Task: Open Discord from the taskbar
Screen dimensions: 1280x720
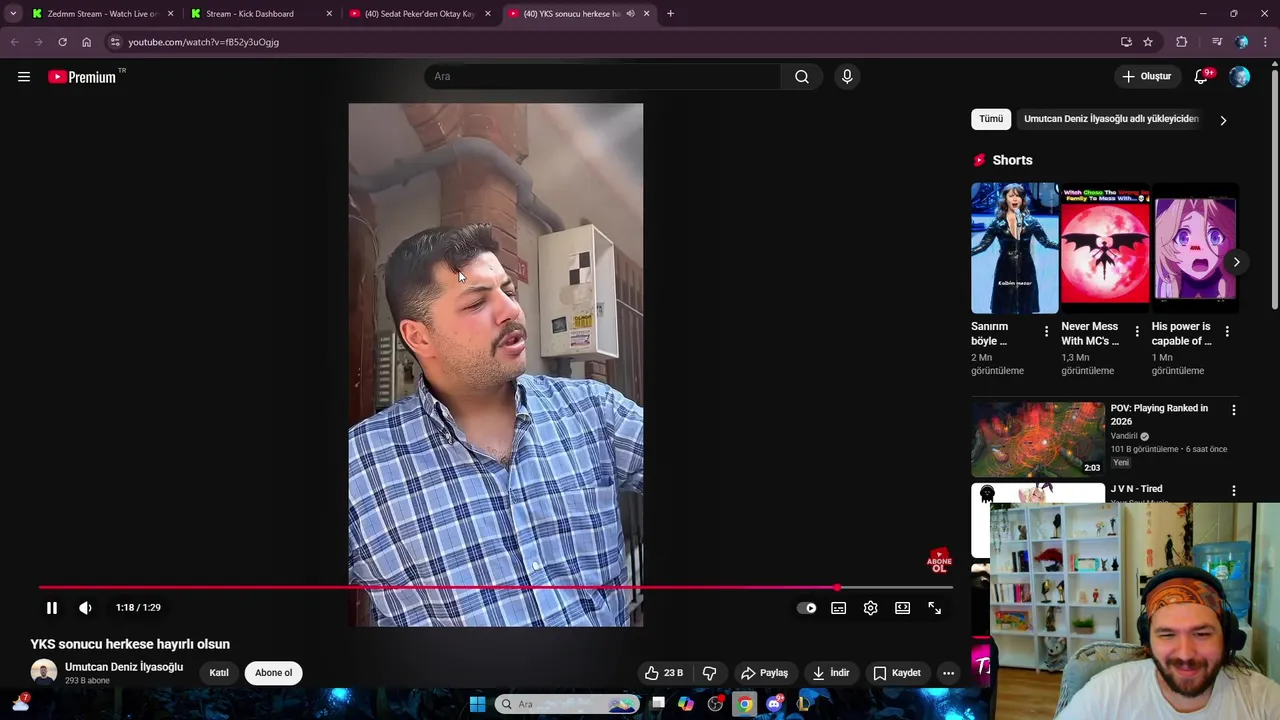Action: (x=774, y=704)
